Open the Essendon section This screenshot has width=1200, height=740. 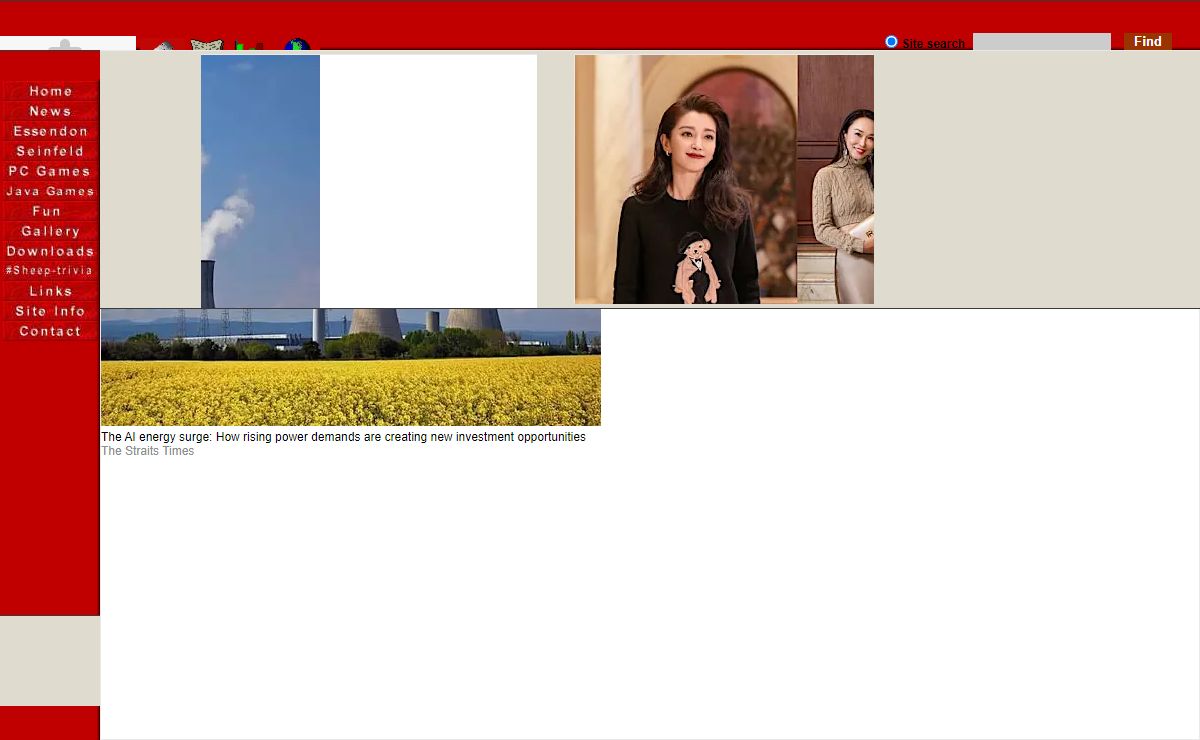[50, 131]
